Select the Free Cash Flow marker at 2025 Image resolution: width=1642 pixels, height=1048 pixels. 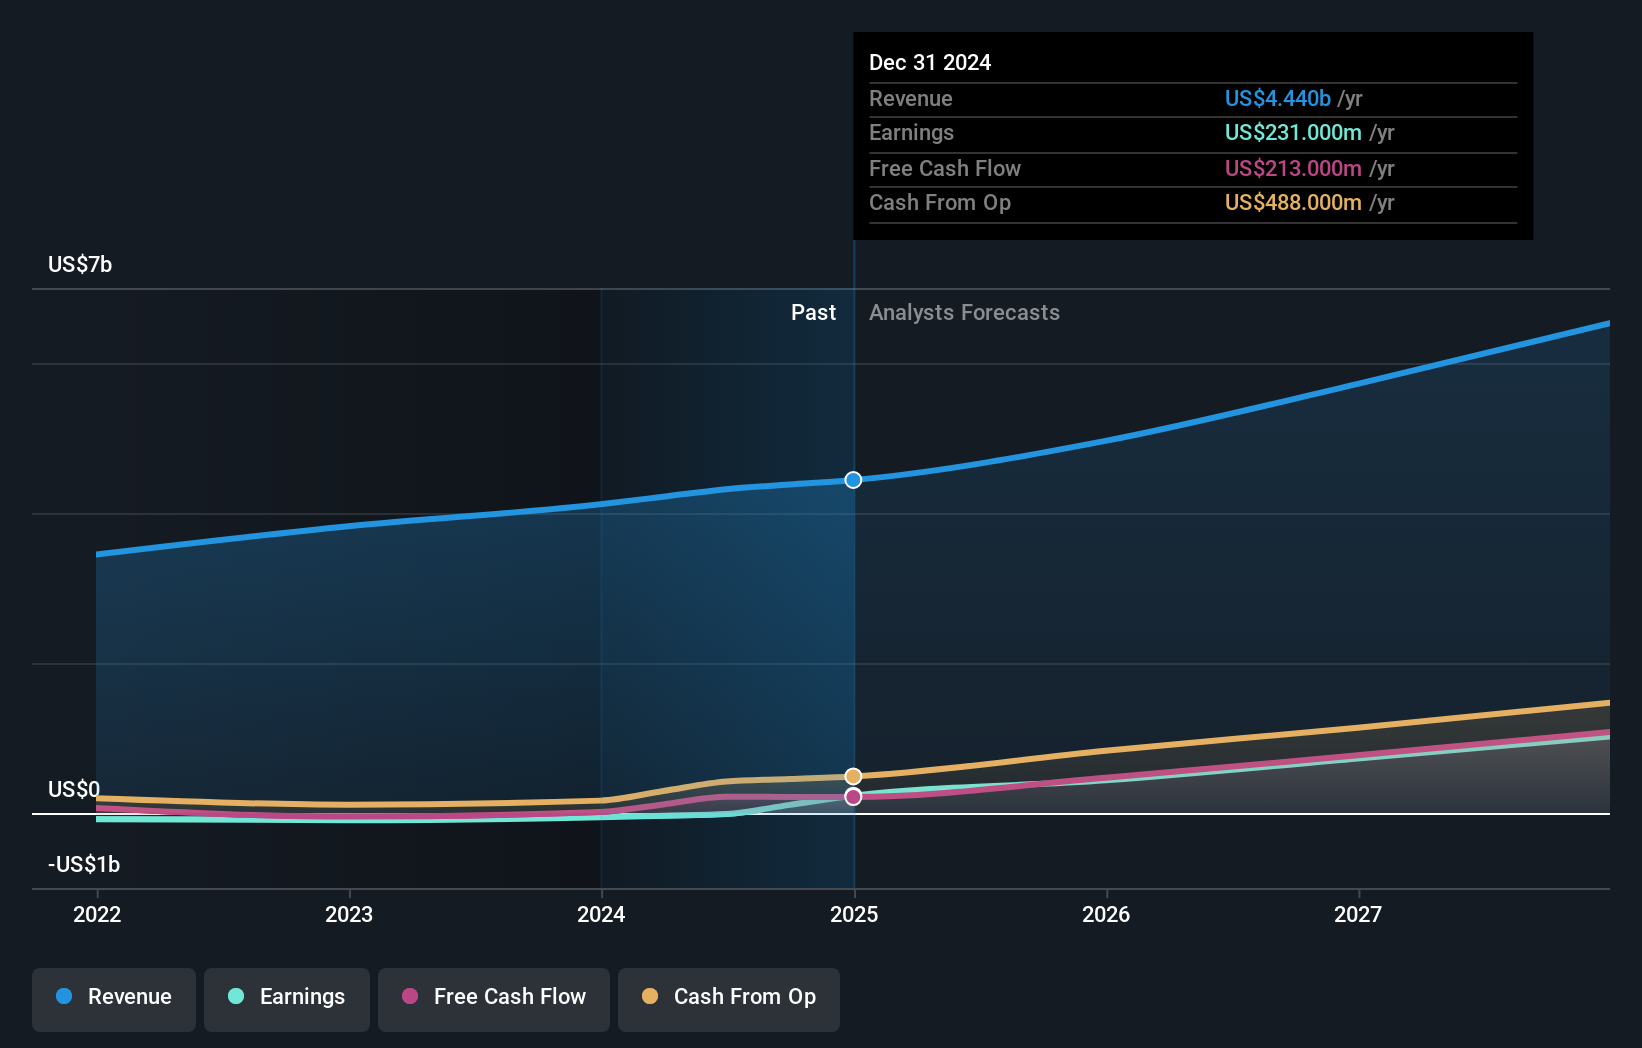pyautogui.click(x=853, y=797)
